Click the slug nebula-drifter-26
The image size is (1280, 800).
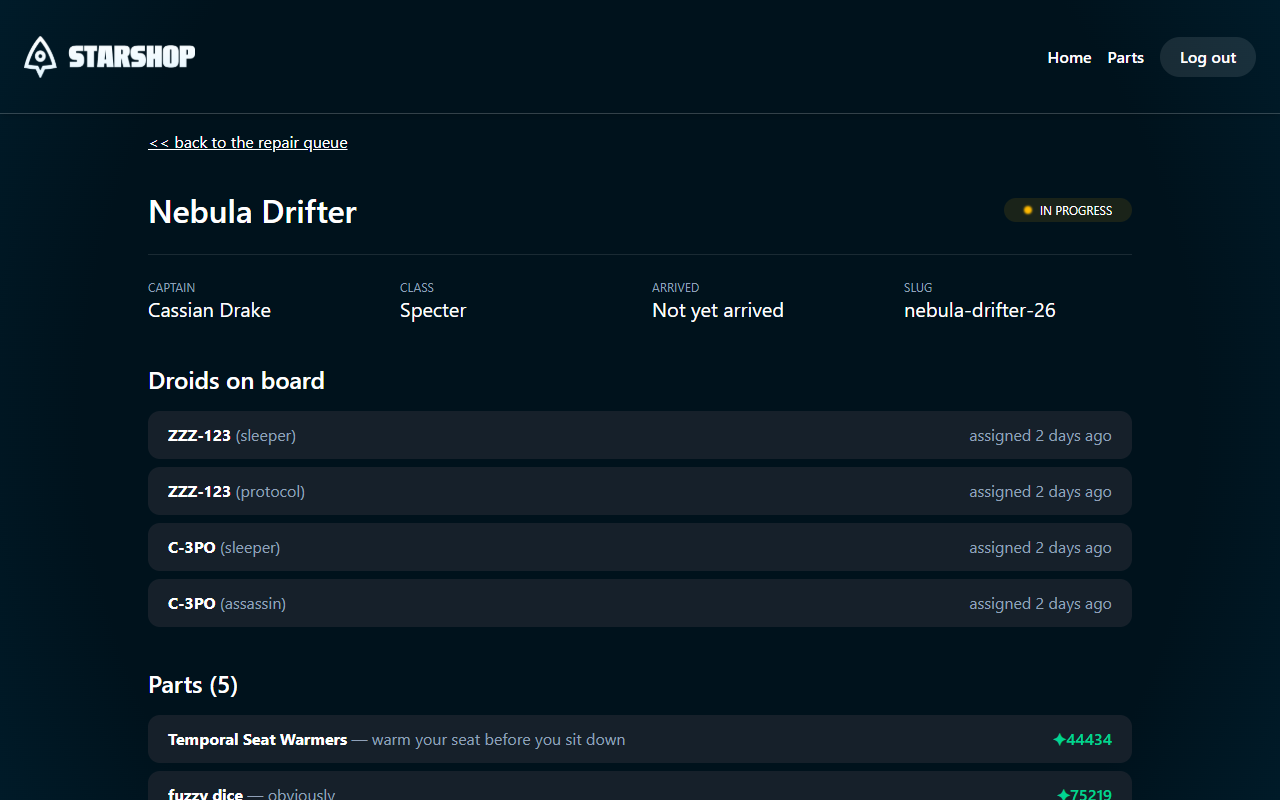coord(980,310)
